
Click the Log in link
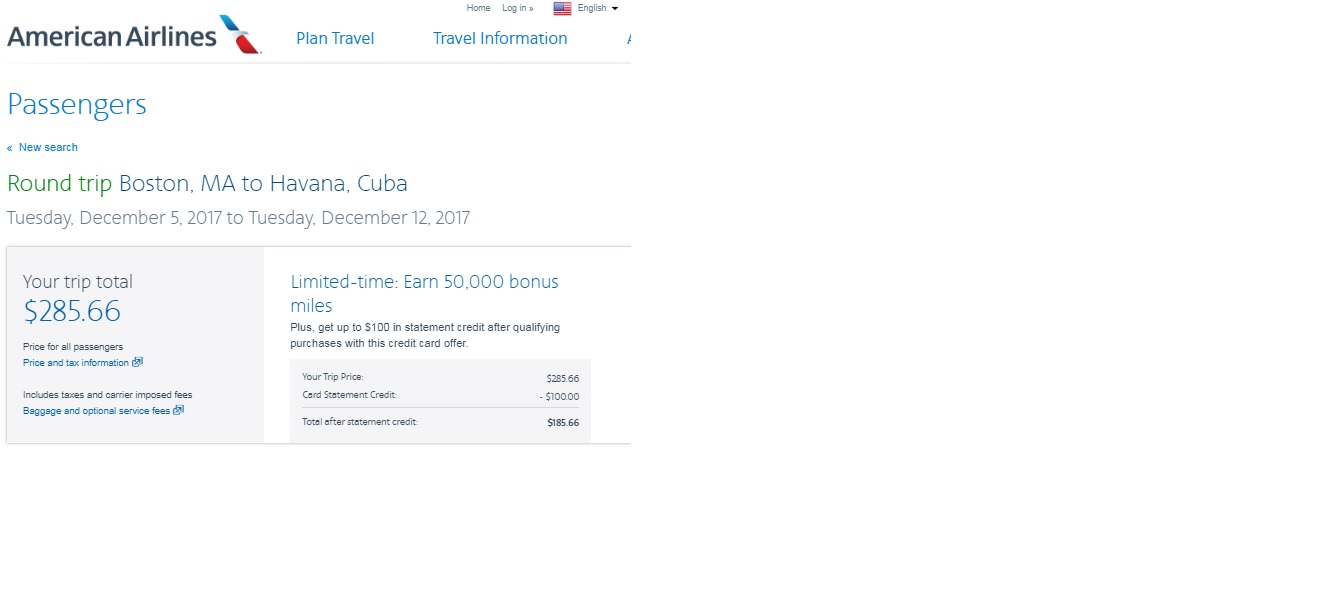click(x=517, y=8)
